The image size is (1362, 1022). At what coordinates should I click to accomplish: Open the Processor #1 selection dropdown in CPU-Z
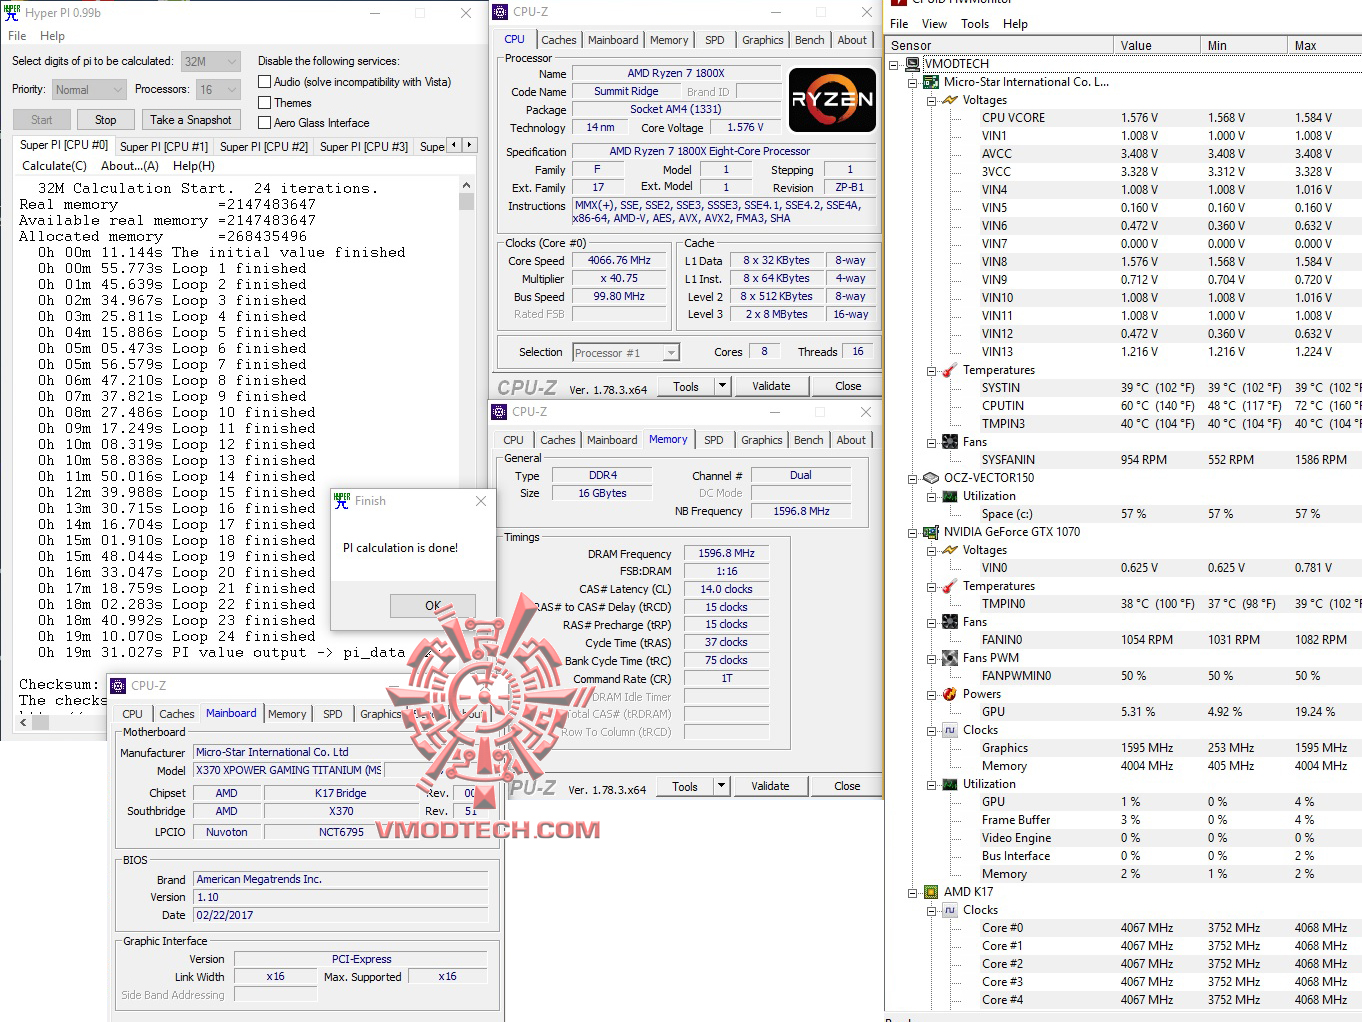coord(671,351)
